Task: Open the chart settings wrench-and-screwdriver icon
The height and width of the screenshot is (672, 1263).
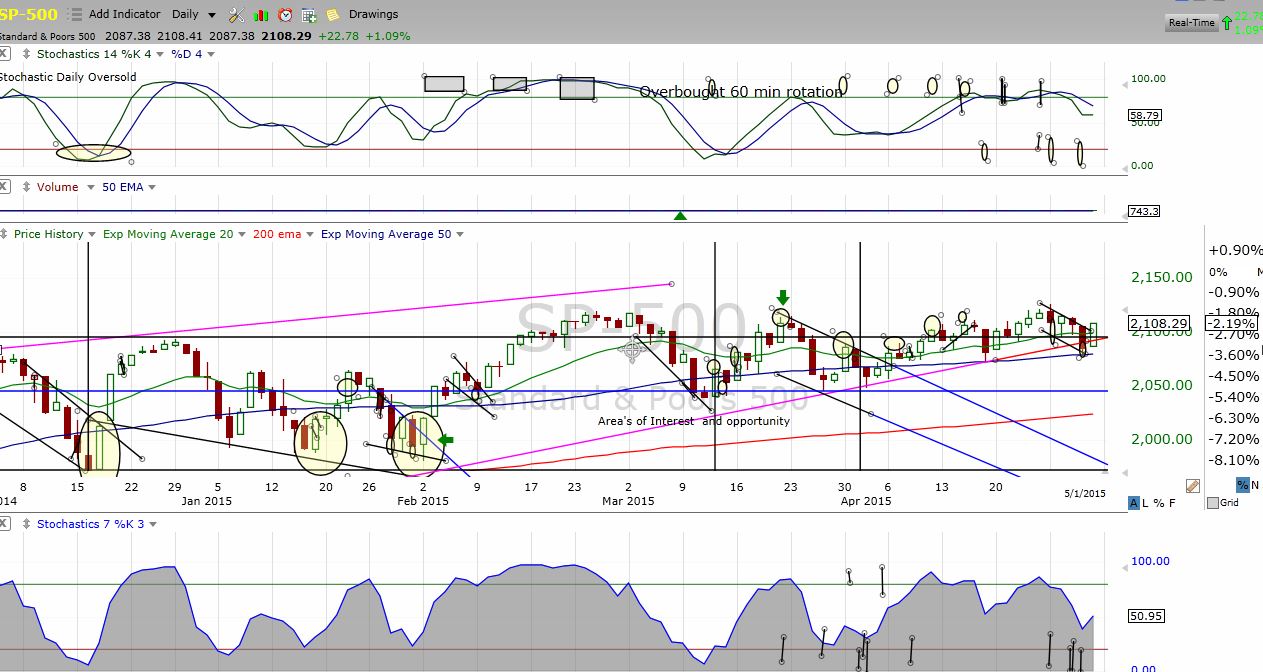Action: click(x=236, y=15)
